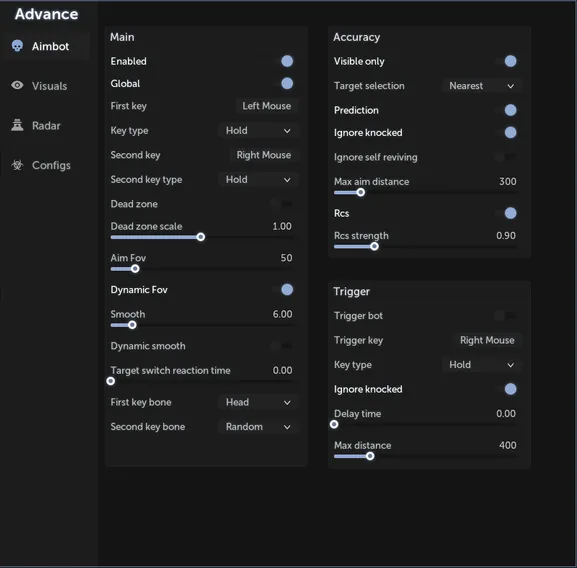Toggle Ignore knocked in Accuracy section
This screenshot has width=577, height=568.
tap(507, 132)
